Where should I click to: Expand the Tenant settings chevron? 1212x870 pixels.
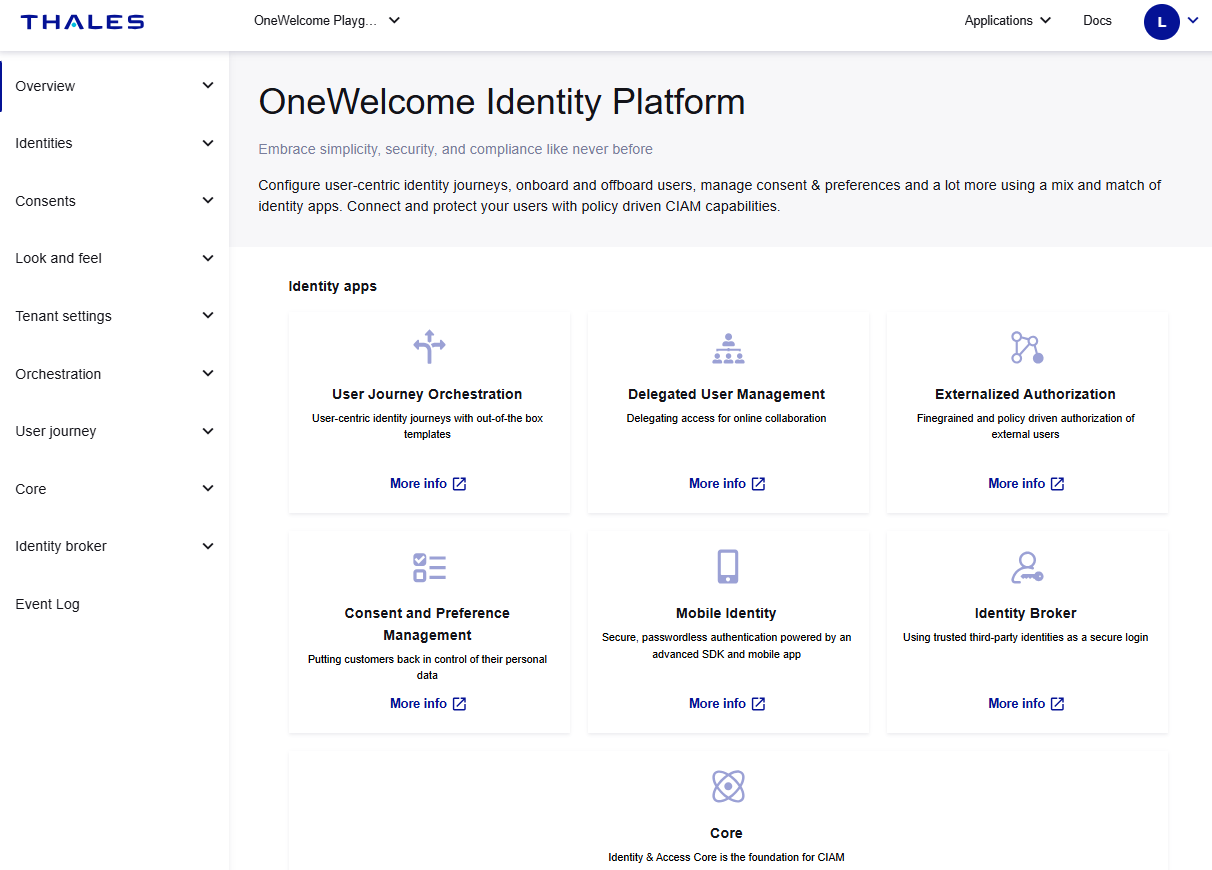point(208,316)
